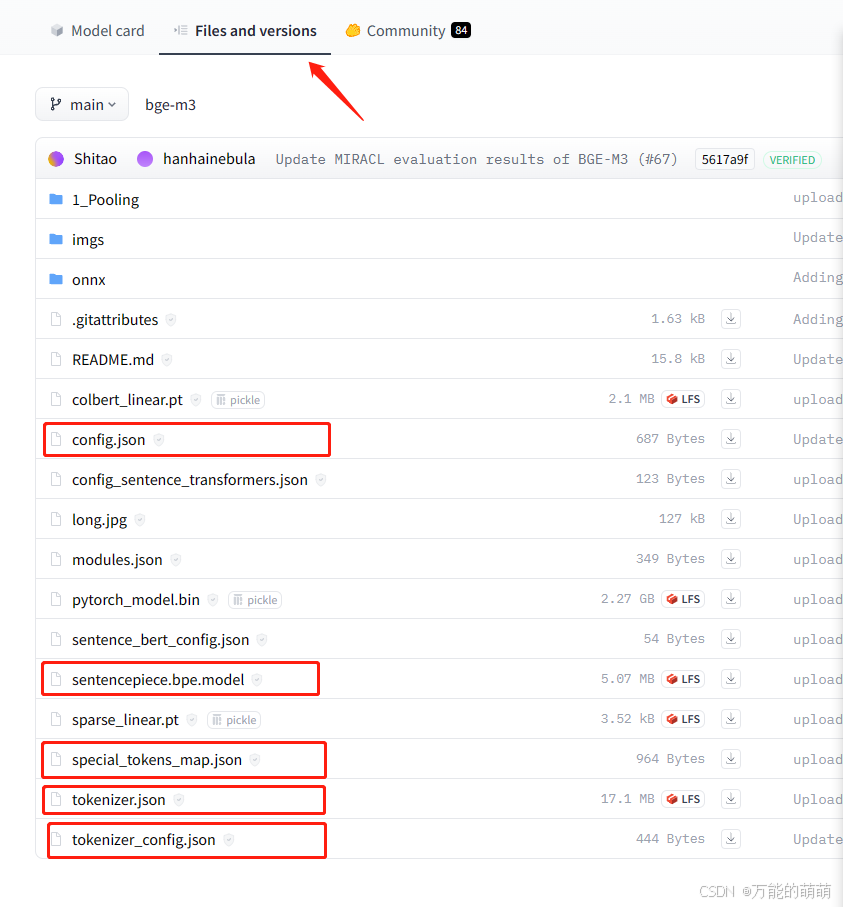Screen dimensions: 843x907
Task: Open the sentencepiece.bpe.model file
Action: (x=158, y=680)
